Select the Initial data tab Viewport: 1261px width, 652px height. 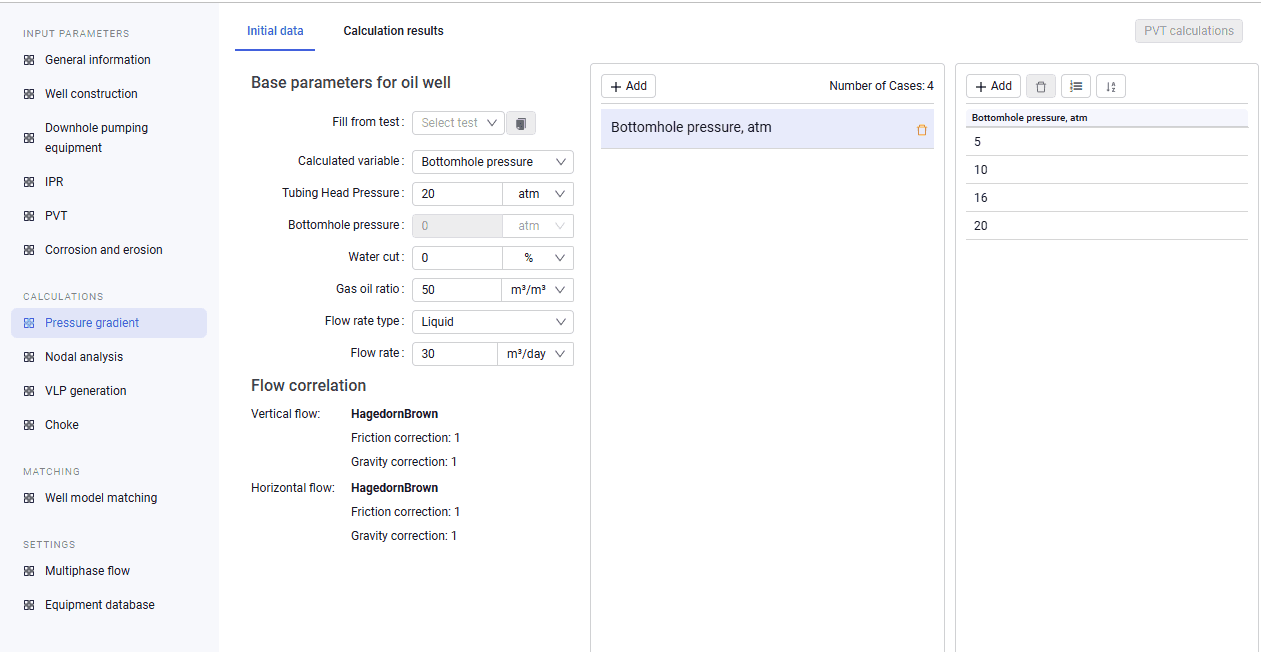tap(275, 31)
